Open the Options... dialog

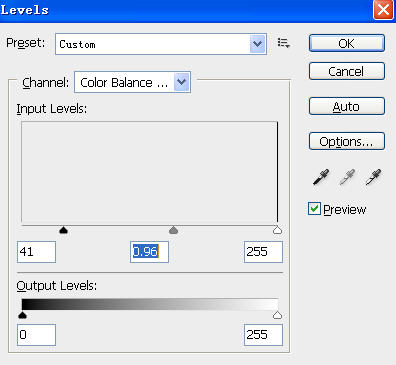tap(347, 141)
